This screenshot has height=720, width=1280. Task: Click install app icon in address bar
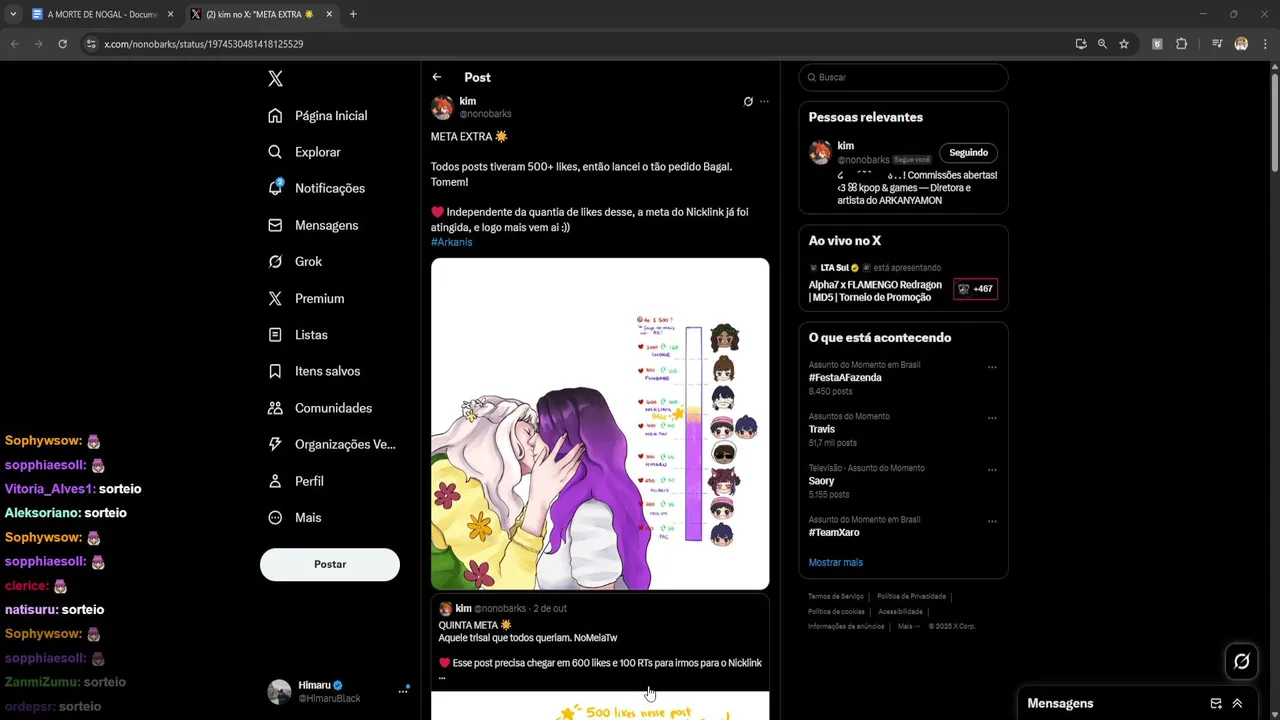coord(1081,44)
